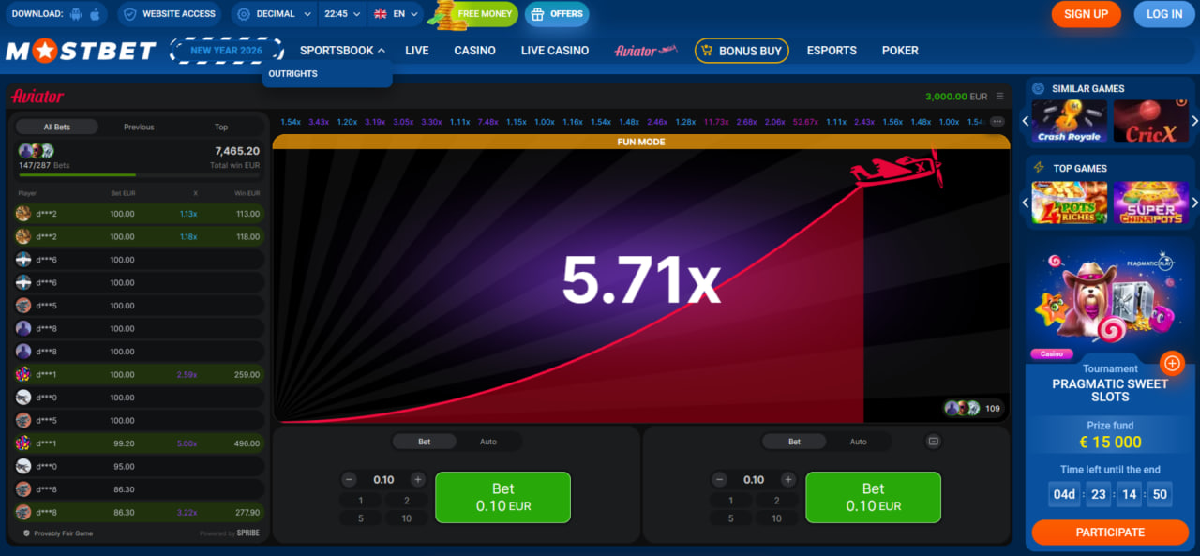This screenshot has width=1200, height=556.
Task: Go home via the Mostbet logo
Action: point(81,50)
